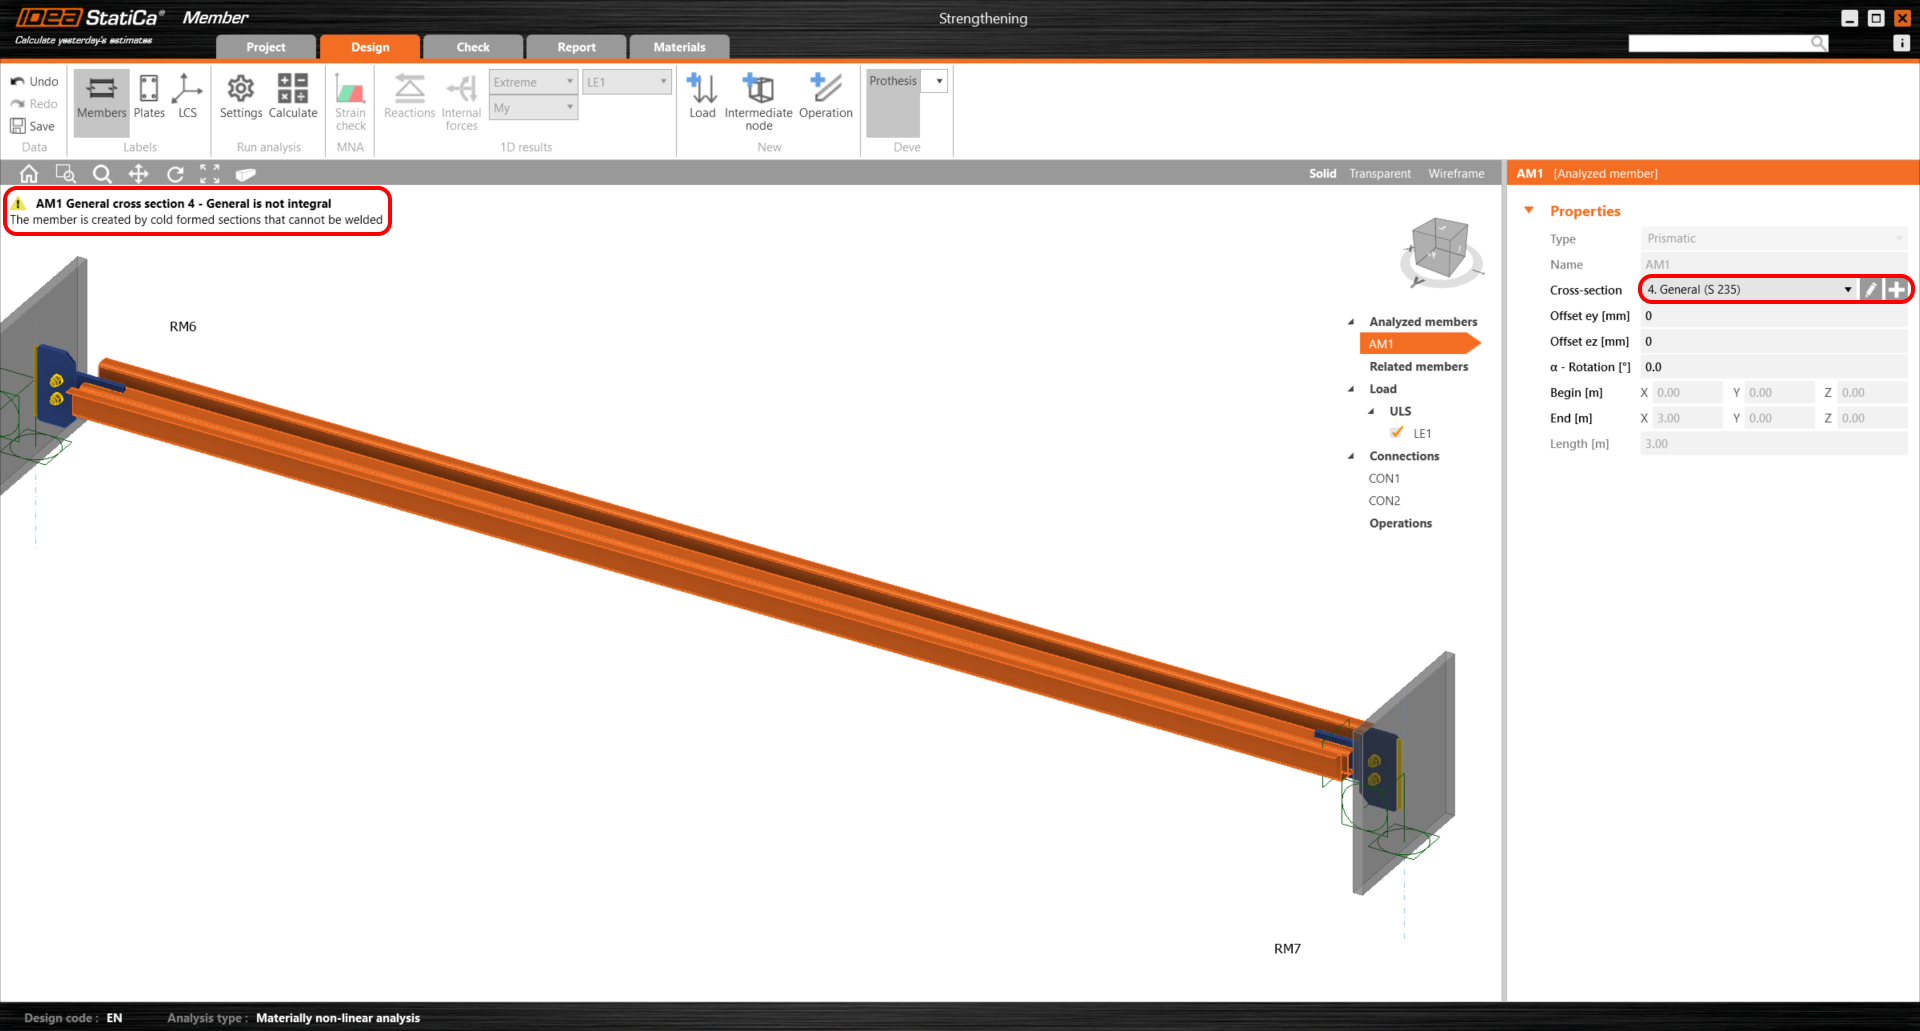The height and width of the screenshot is (1031, 1920).
Task: Switch view mode to Wireframe
Action: [x=1456, y=174]
